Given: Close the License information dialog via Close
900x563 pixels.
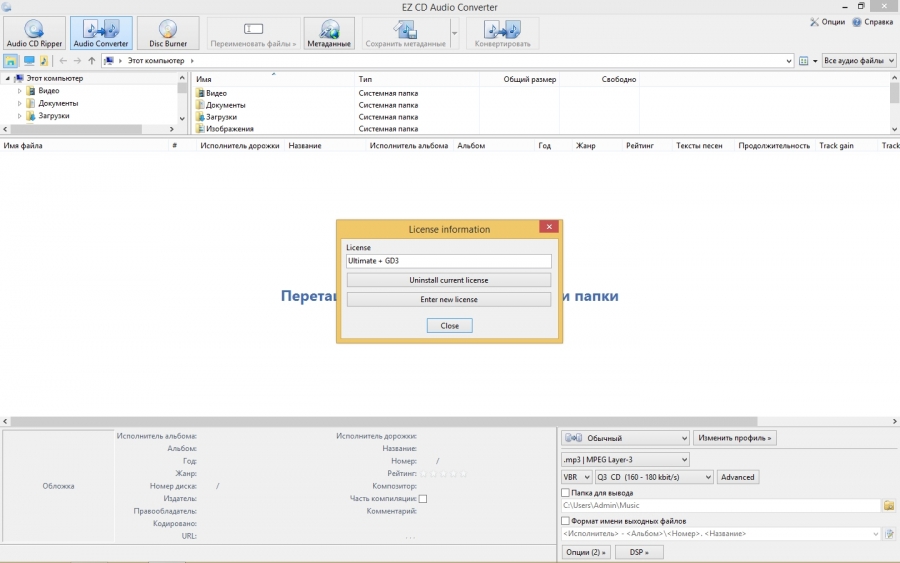Looking at the screenshot, I should click(x=449, y=326).
